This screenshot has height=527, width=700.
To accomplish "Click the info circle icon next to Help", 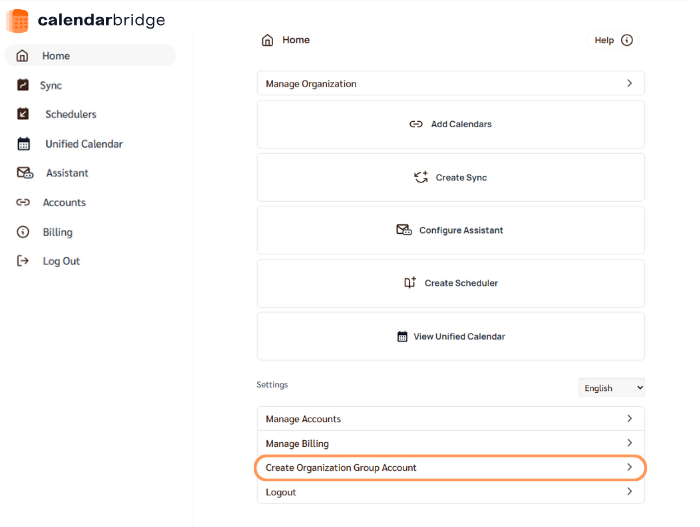I will 627,40.
